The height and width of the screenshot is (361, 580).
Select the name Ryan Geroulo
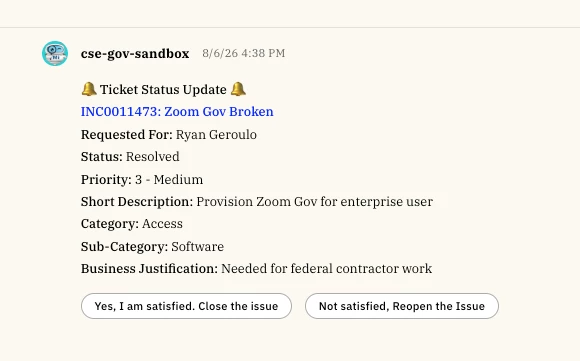(x=216, y=135)
